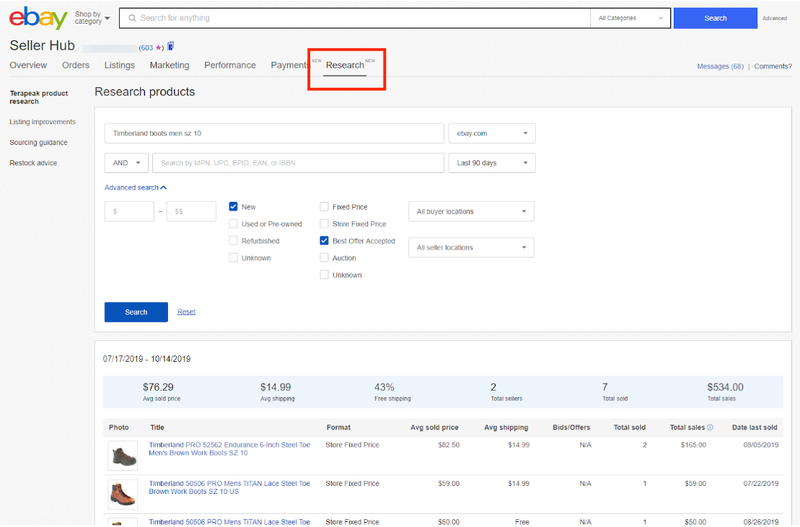Open the All Categories dropdown
Image resolution: width=800 pixels, height=527 pixels.
pyautogui.click(x=631, y=18)
